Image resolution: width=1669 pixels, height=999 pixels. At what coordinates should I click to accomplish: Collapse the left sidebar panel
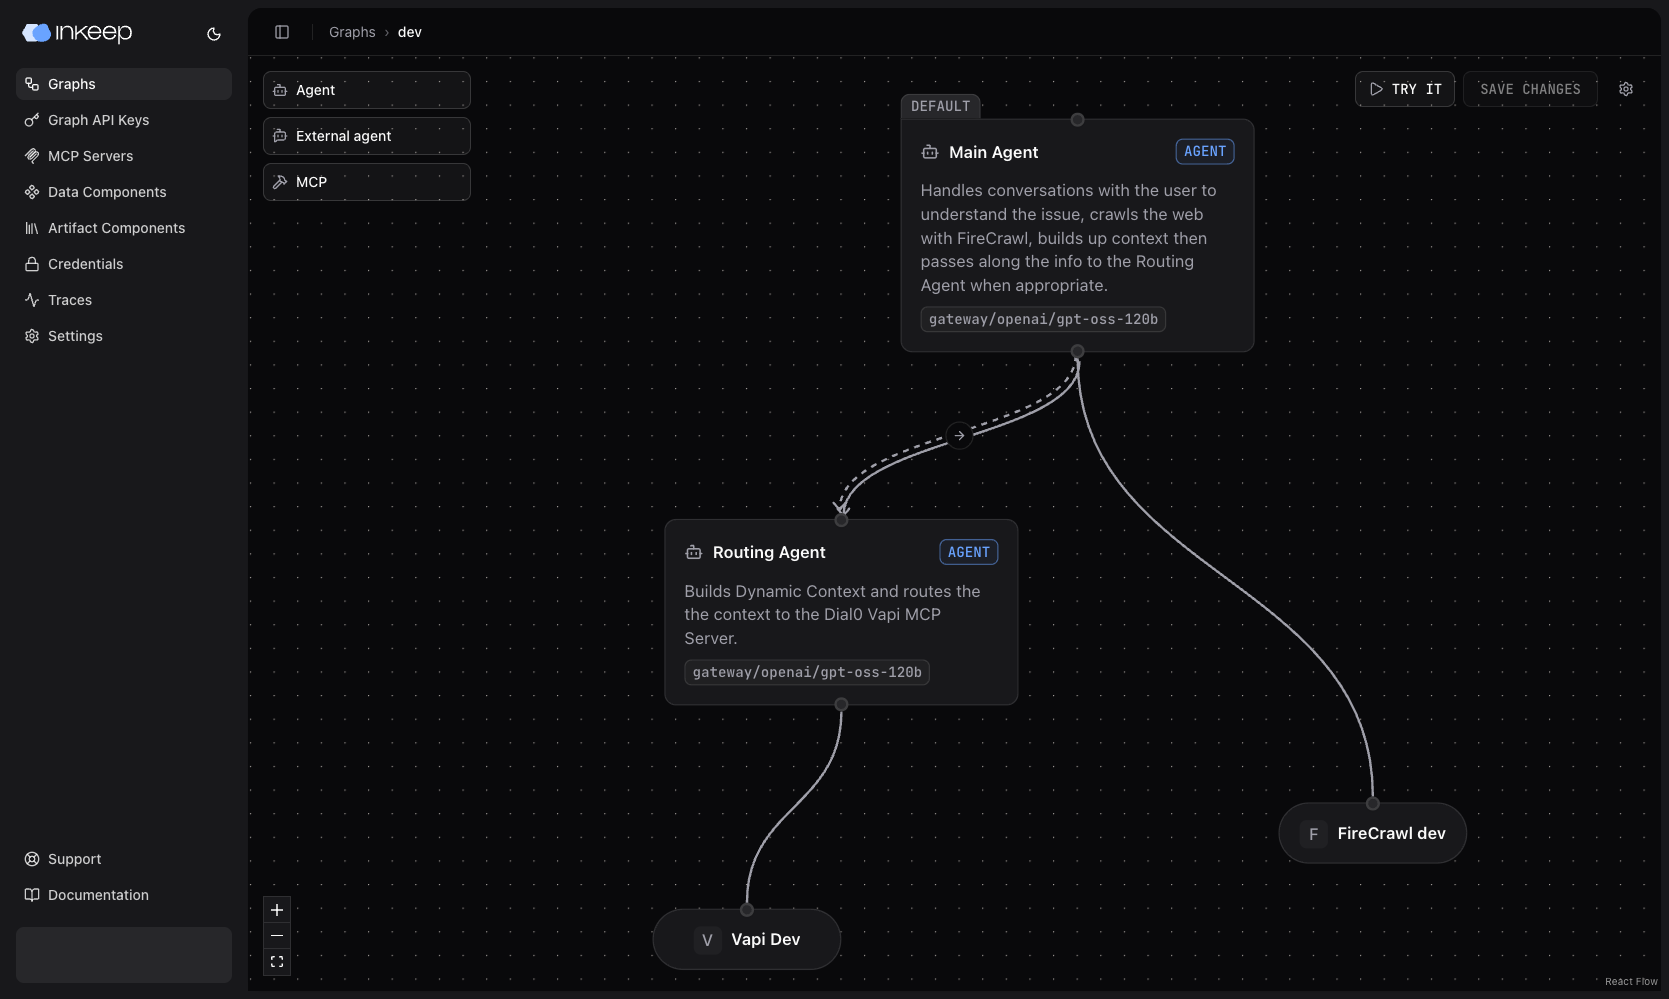click(x=281, y=31)
